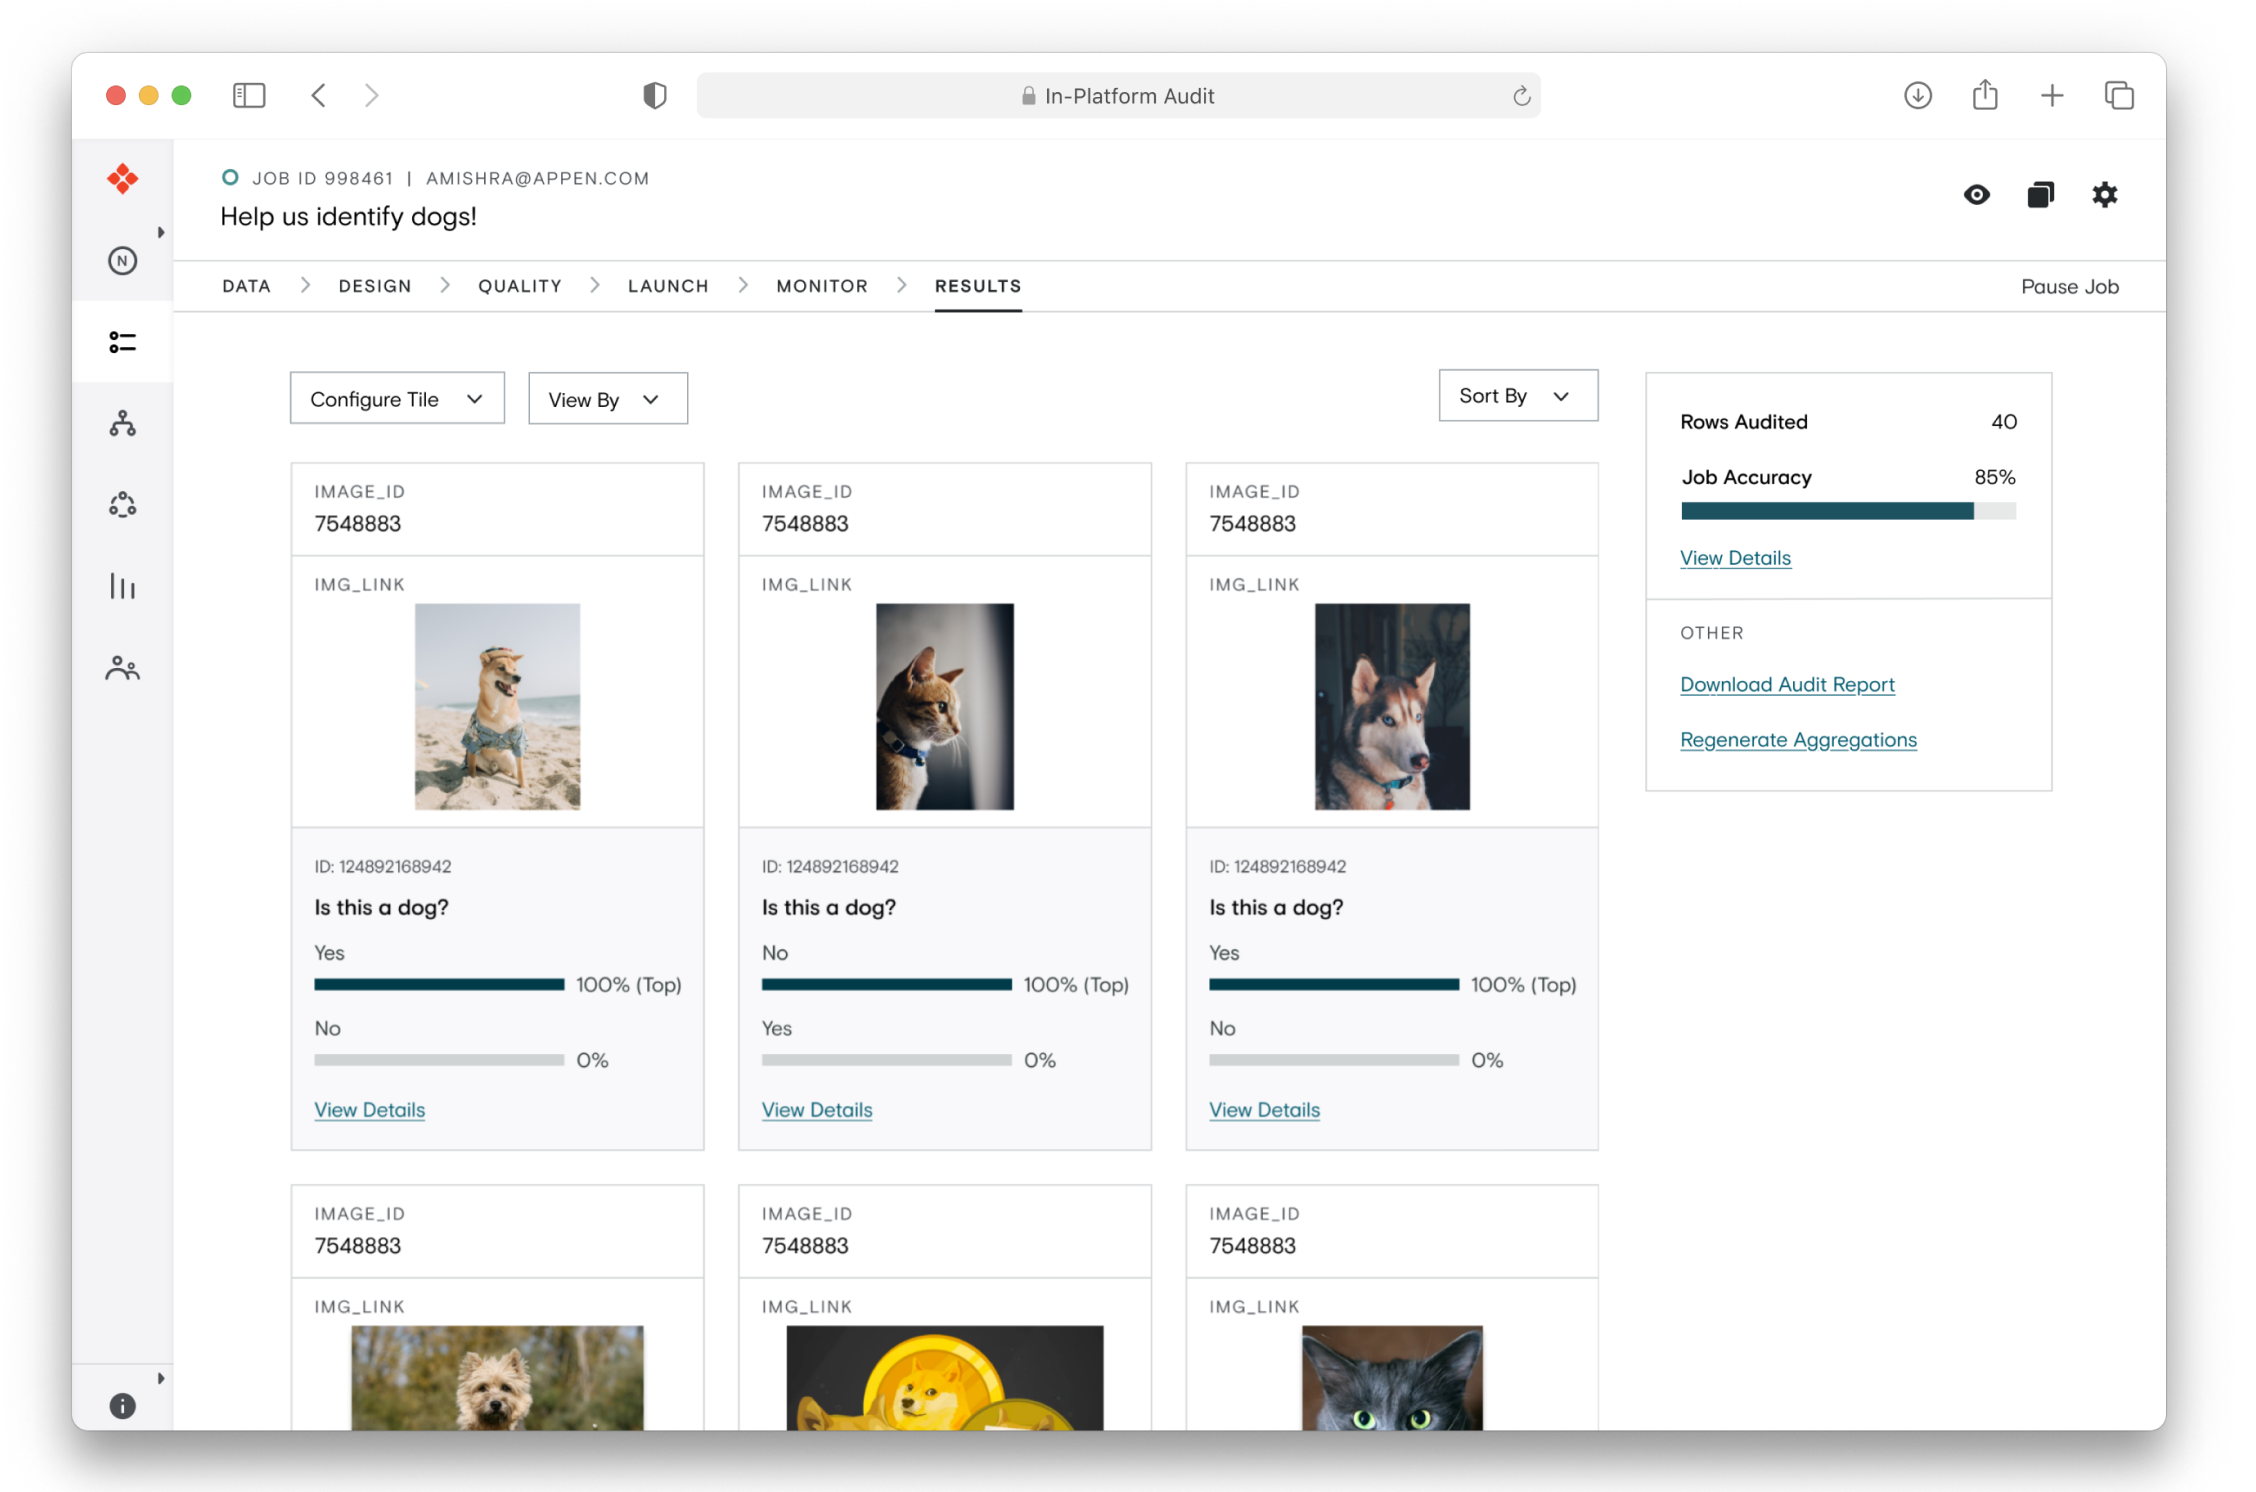Click the "Help us identify dogs!" title
Viewport: 2256px width, 1492px height.
[x=348, y=217]
